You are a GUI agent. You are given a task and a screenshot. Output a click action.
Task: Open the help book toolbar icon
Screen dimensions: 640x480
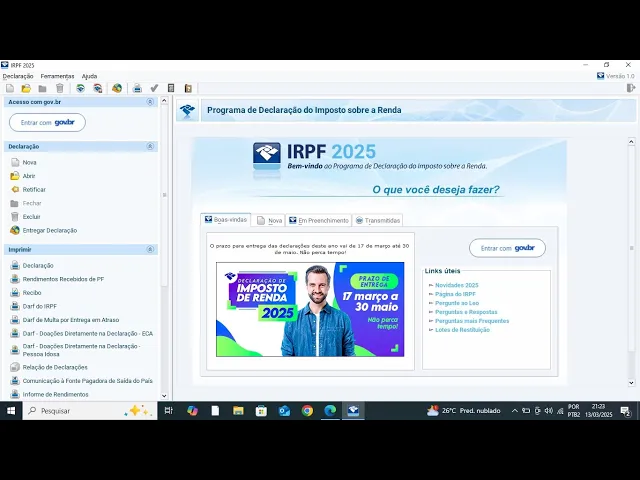[188, 88]
